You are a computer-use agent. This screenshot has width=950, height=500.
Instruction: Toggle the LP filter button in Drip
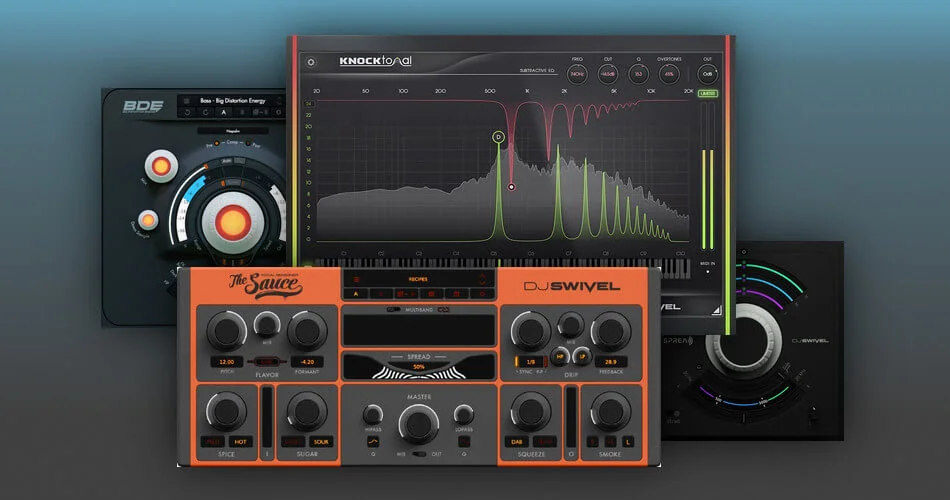[582, 356]
